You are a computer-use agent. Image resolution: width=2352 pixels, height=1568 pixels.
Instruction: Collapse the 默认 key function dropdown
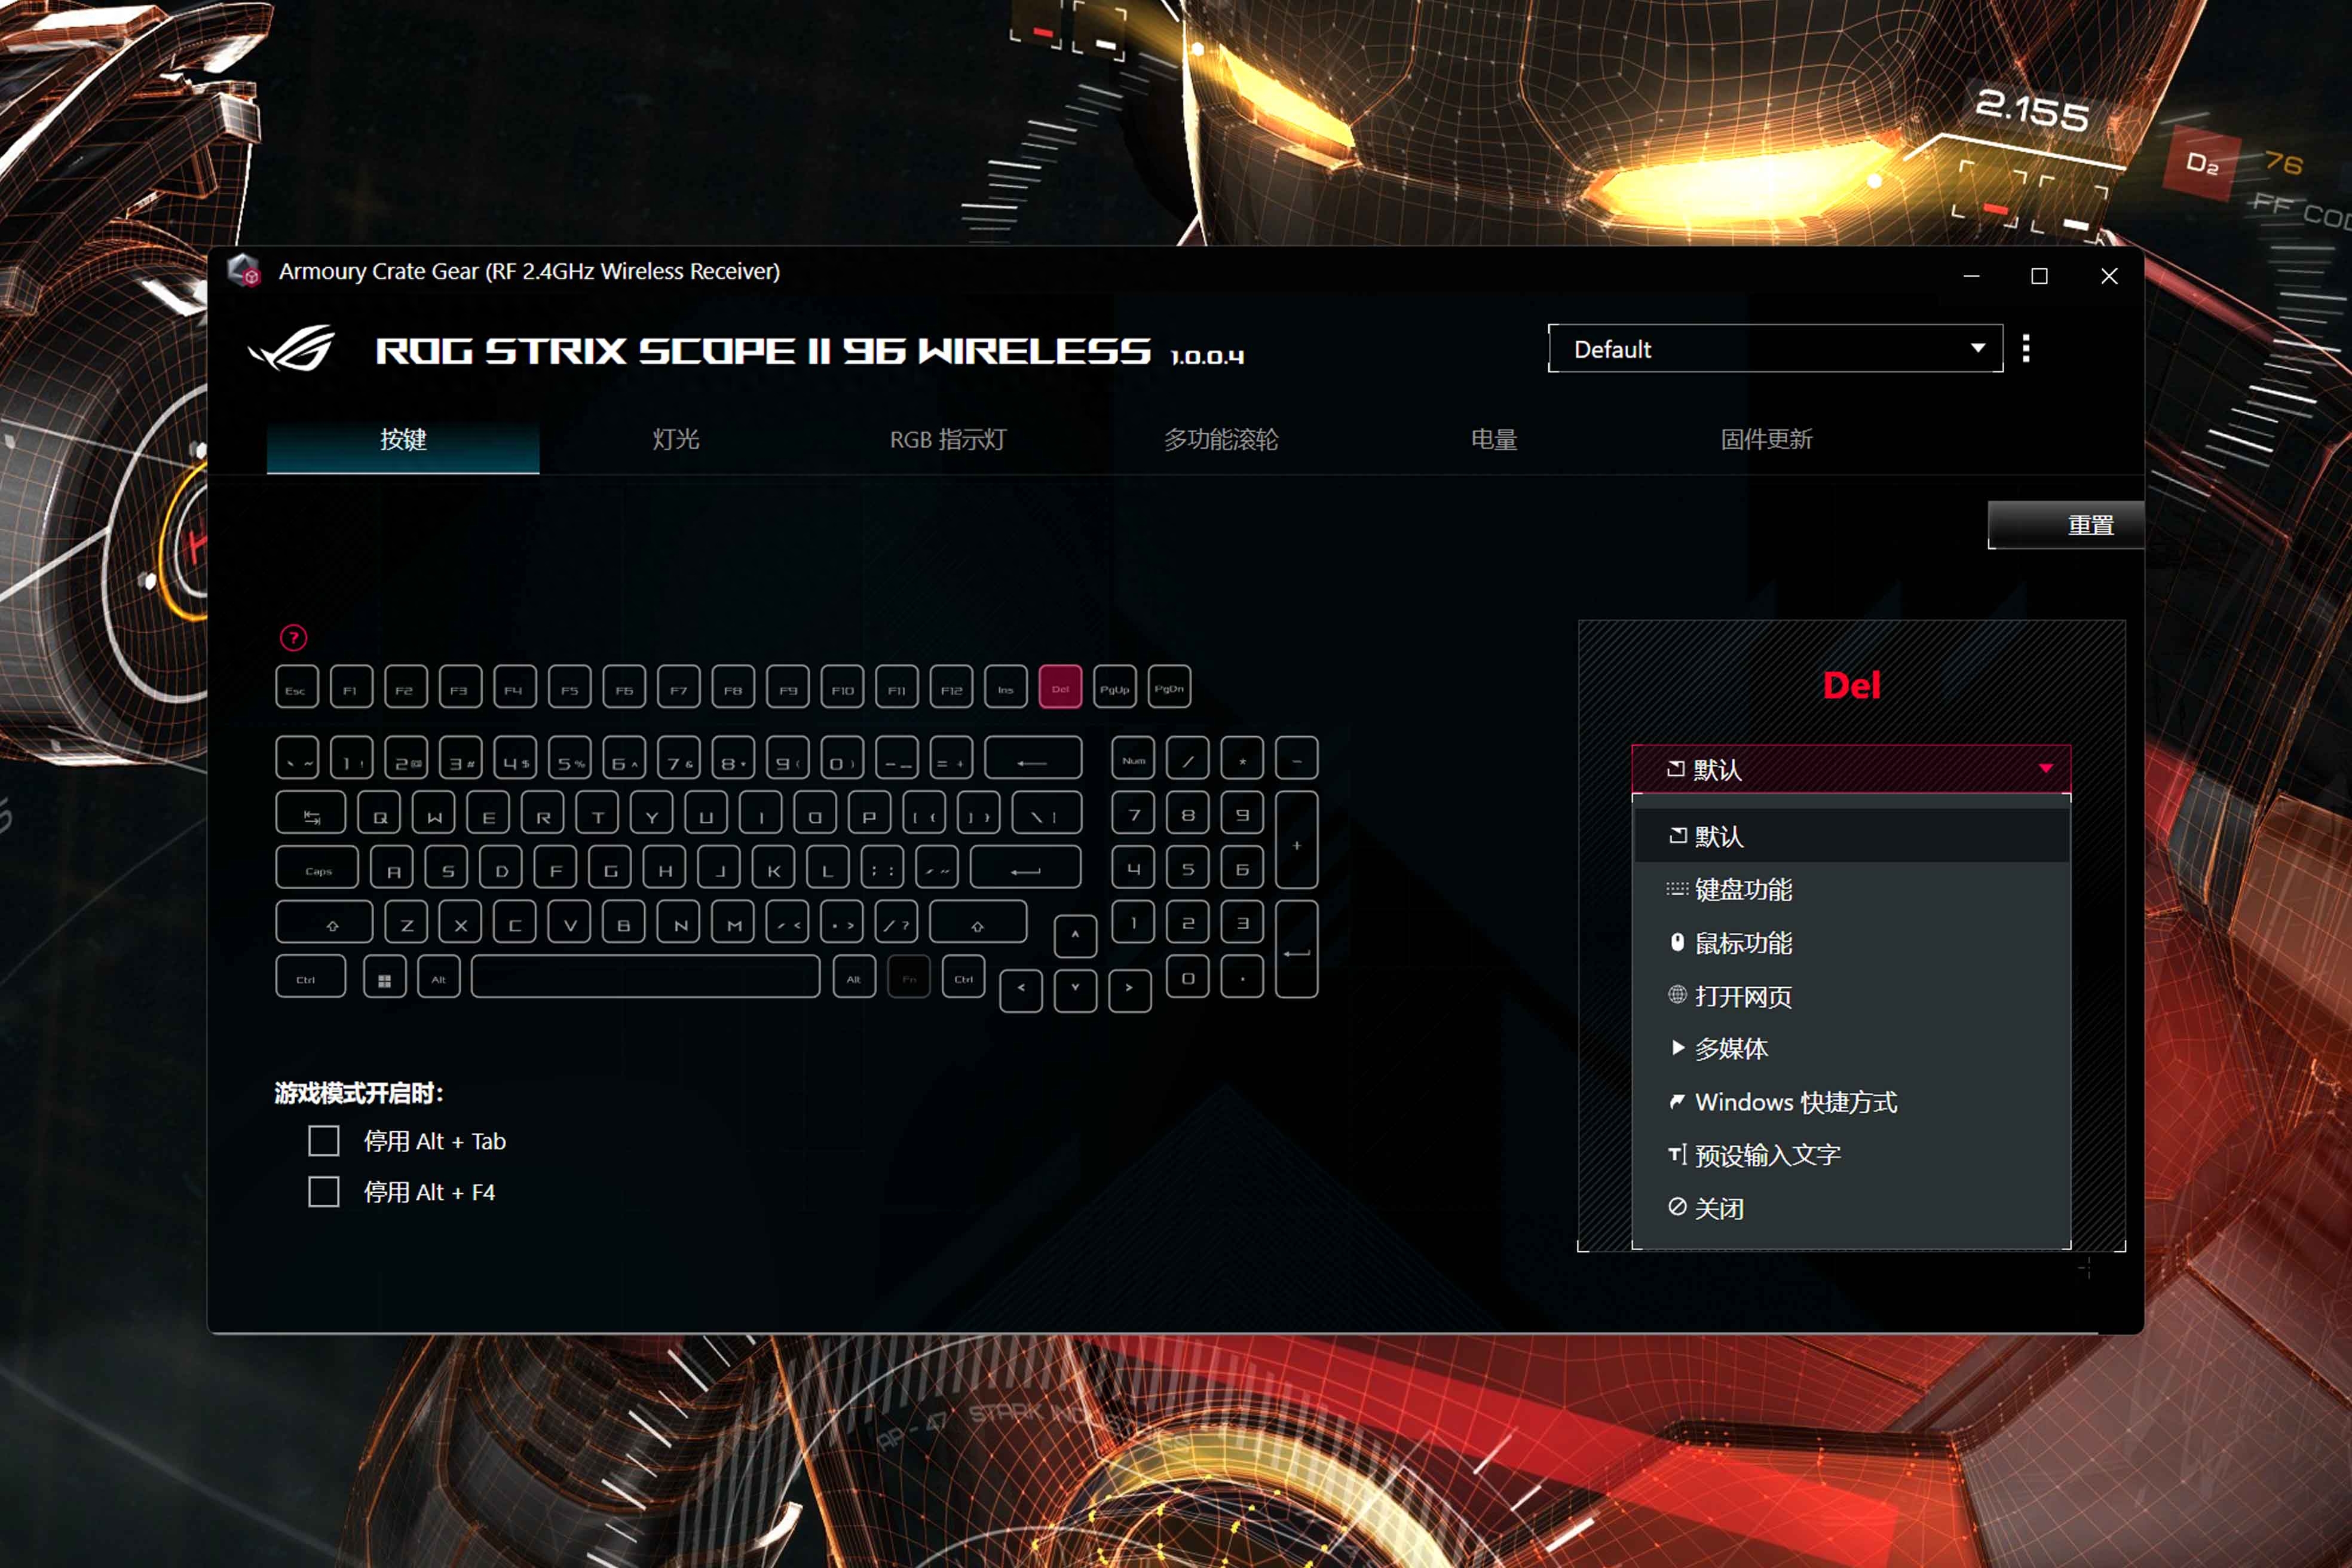pyautogui.click(x=1851, y=769)
